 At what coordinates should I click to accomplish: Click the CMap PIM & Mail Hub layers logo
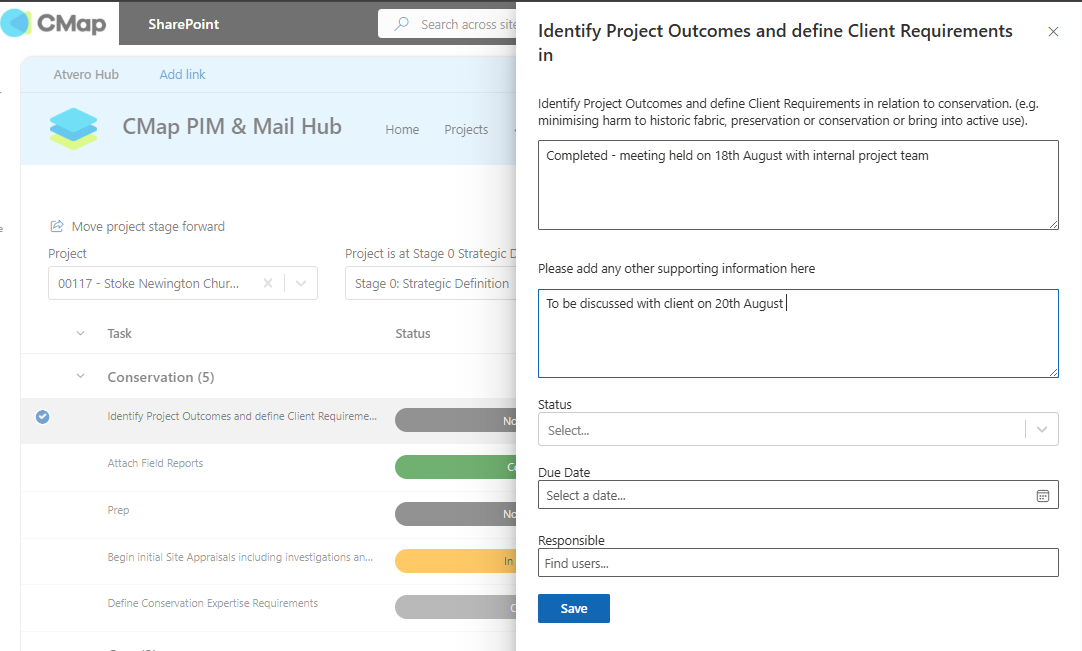(73, 128)
